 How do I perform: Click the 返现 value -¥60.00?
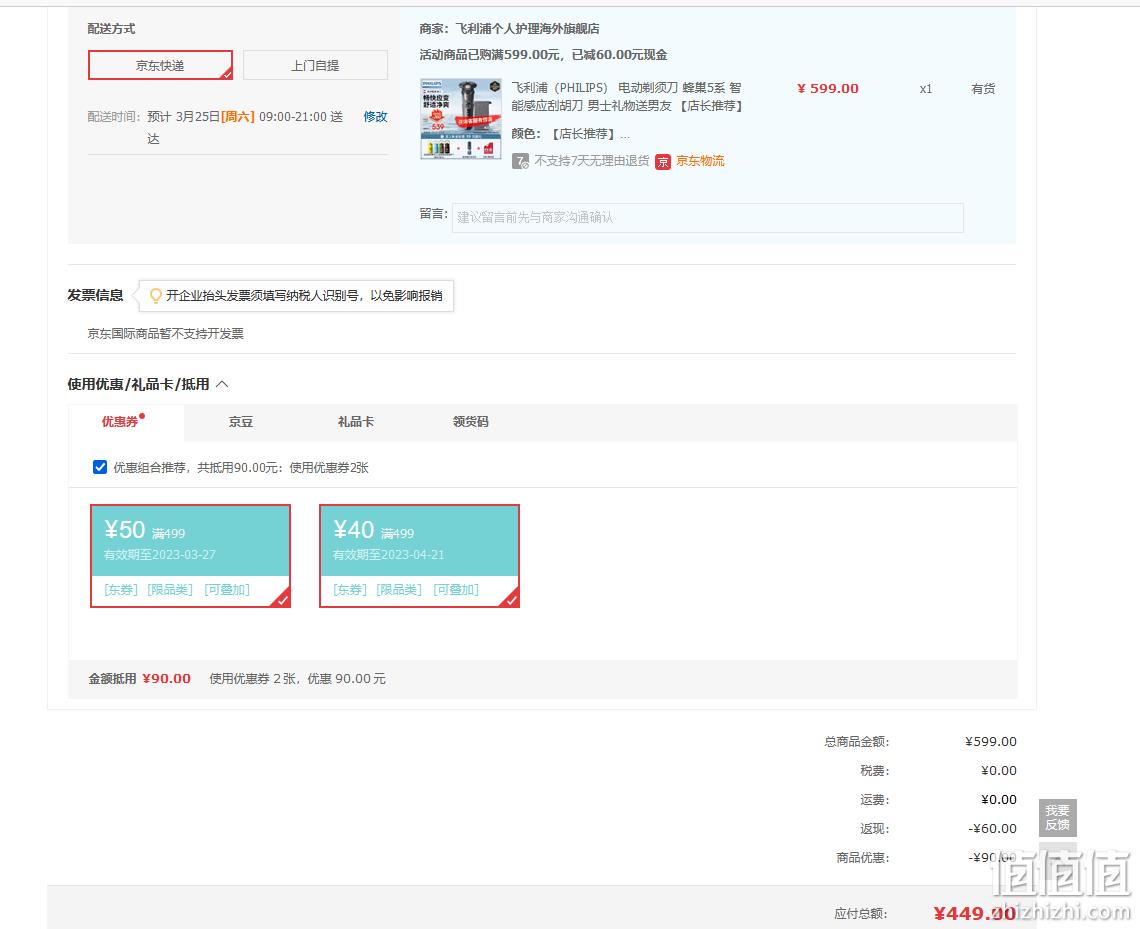pos(992,829)
